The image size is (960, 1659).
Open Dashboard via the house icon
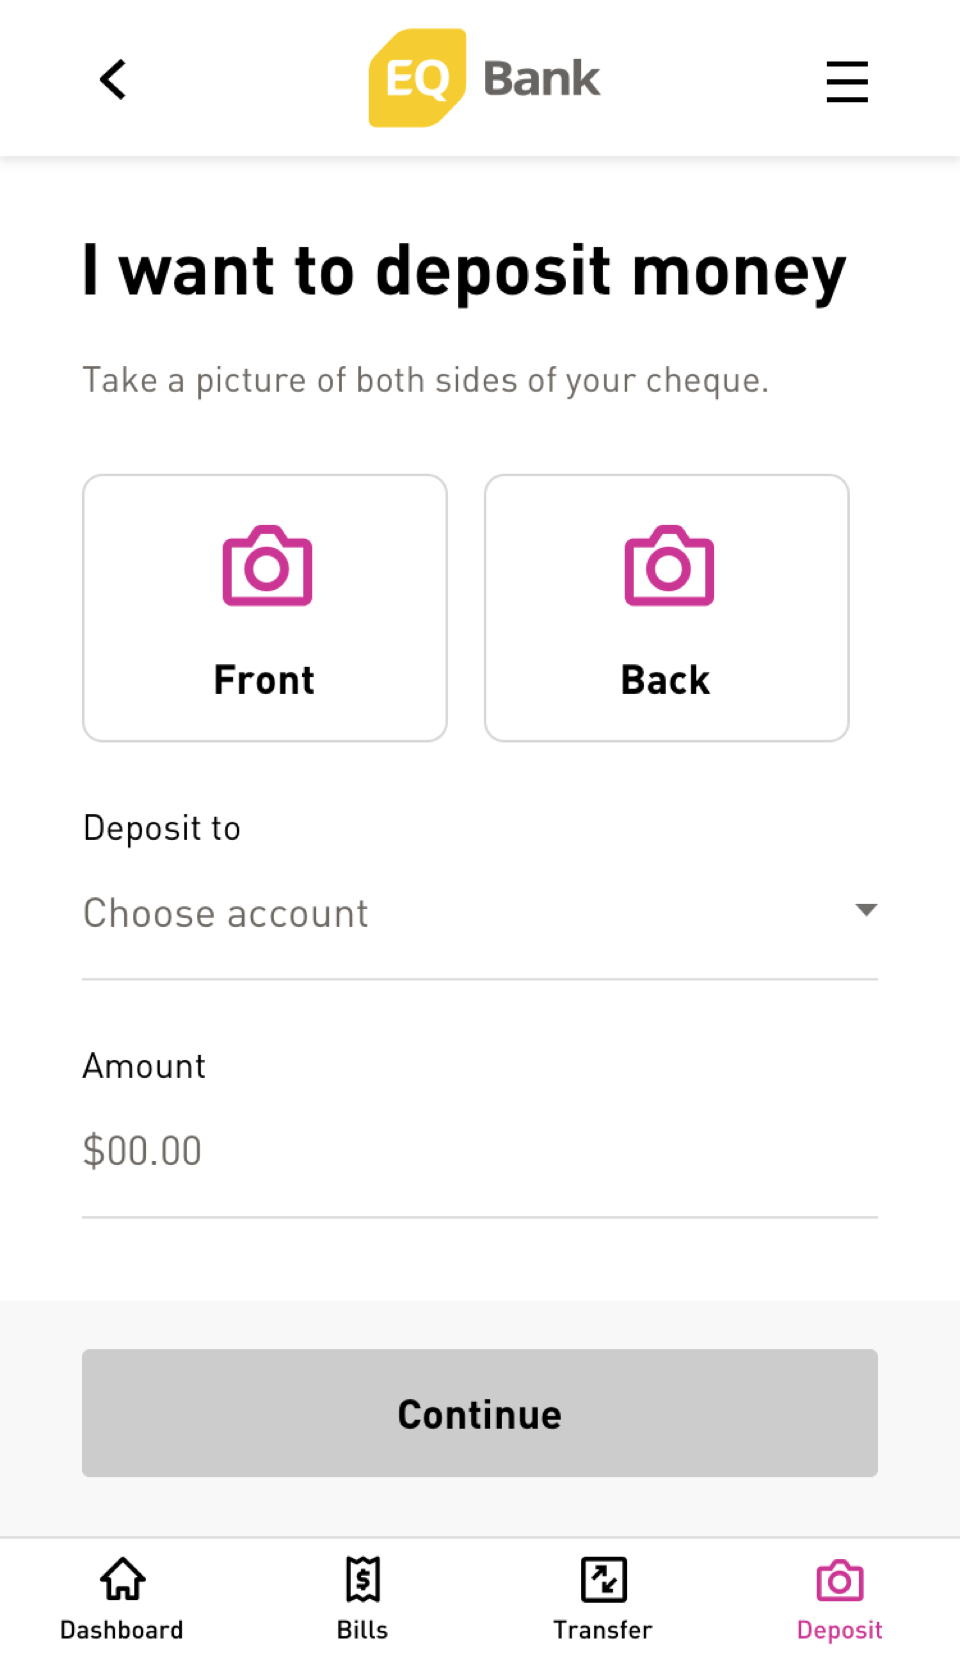coord(122,1580)
